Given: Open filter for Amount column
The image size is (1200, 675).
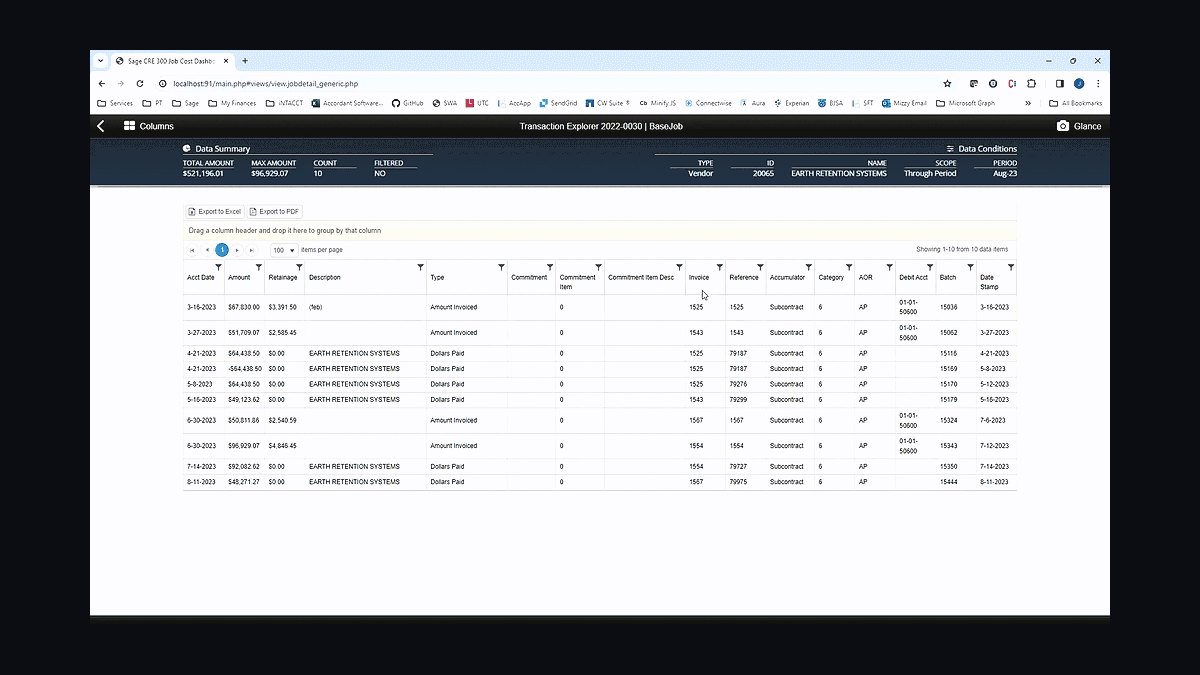Looking at the screenshot, I should [259, 267].
